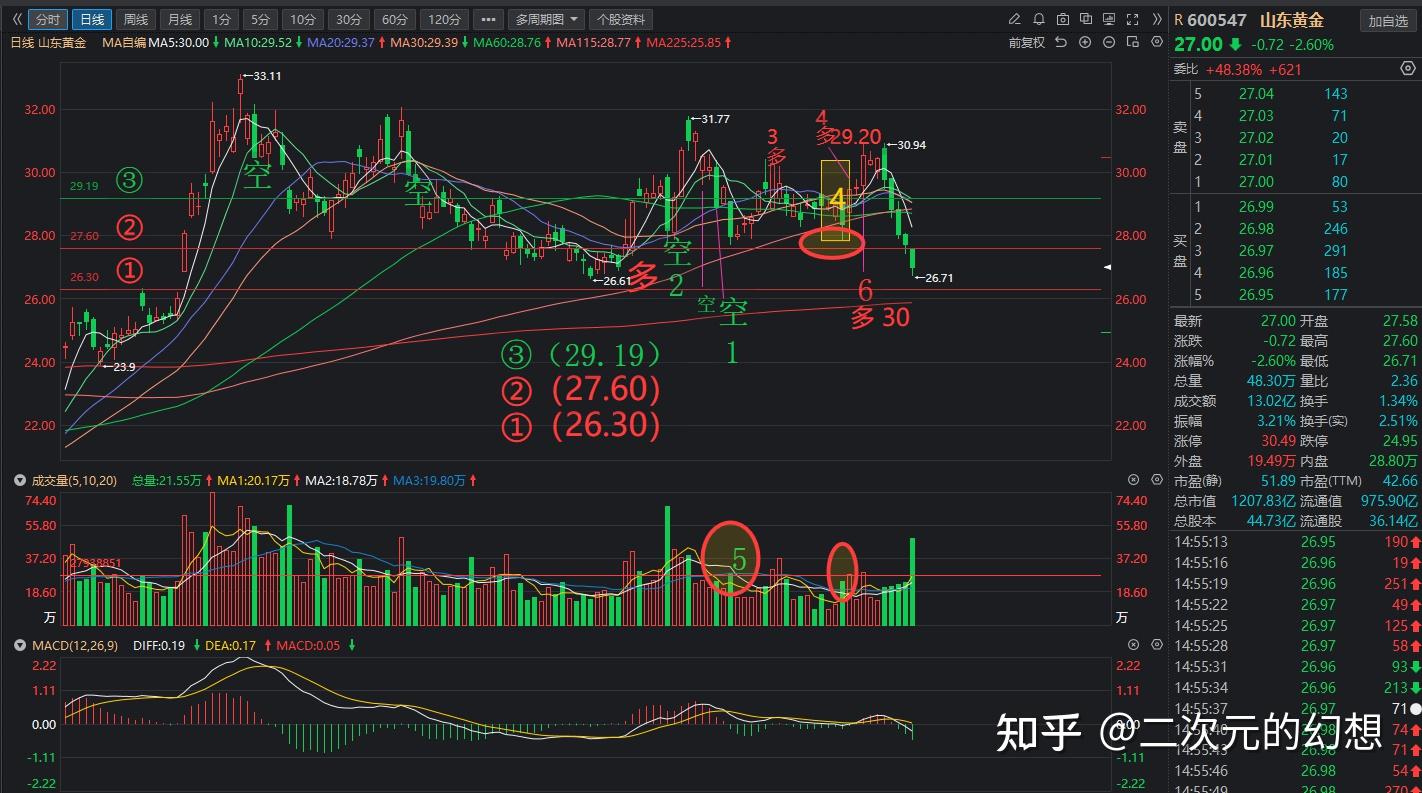The height and width of the screenshot is (793, 1422).
Task: Click the MA自编 indicator label
Action: 124,42
